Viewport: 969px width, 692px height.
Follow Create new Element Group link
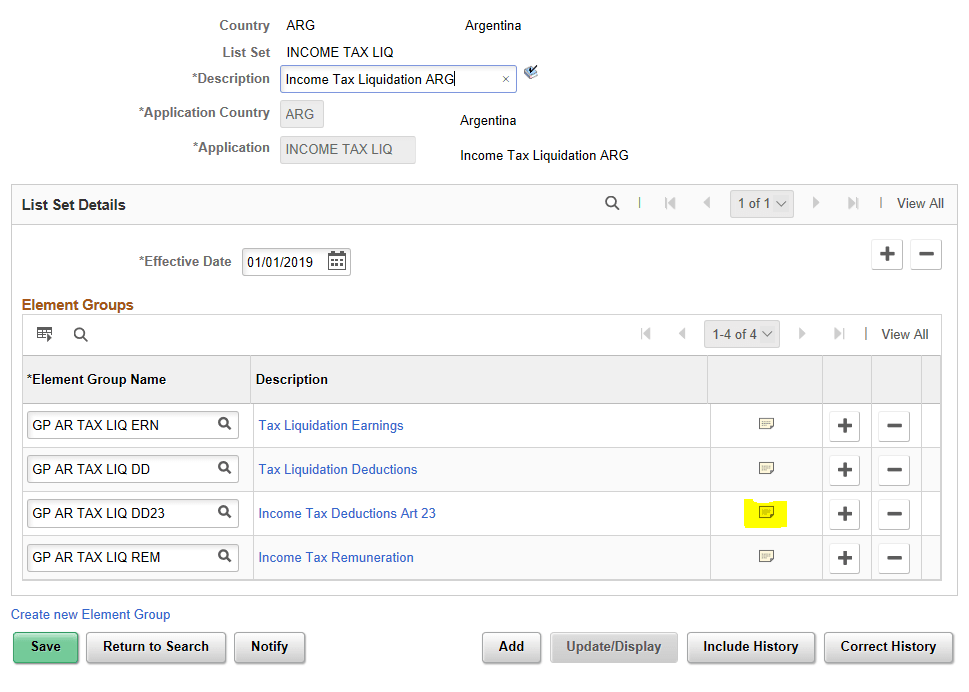90,614
